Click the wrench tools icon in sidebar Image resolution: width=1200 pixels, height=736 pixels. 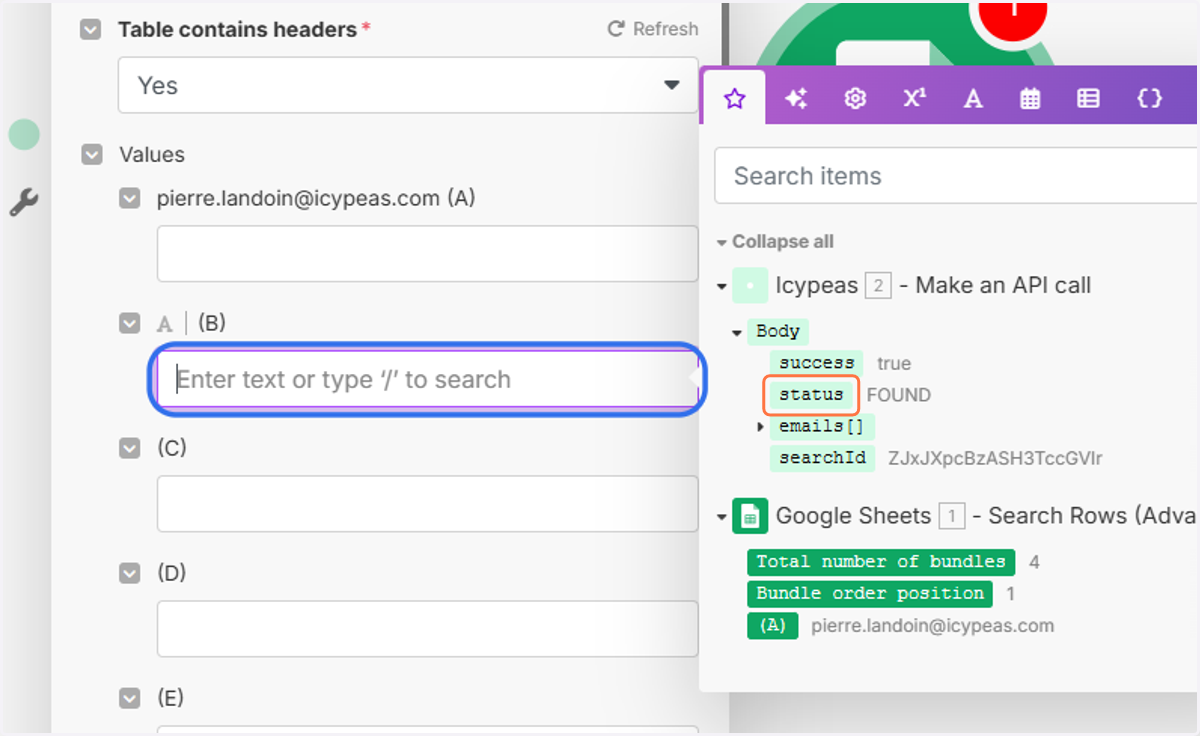tap(24, 203)
